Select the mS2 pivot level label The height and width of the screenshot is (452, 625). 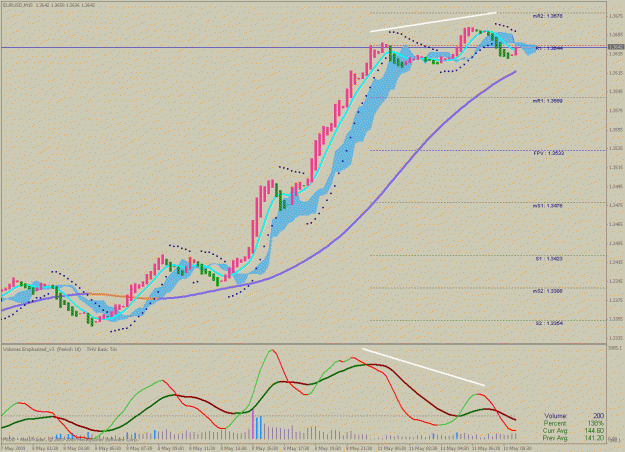[548, 291]
